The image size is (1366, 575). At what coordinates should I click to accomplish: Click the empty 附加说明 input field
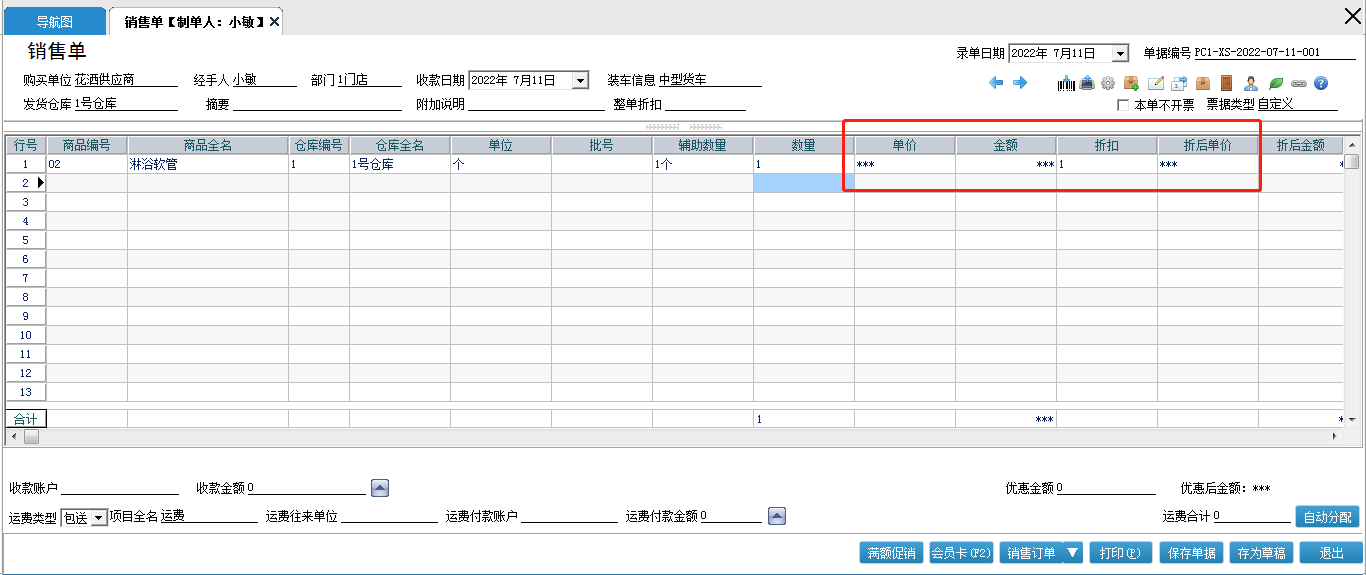click(x=536, y=104)
